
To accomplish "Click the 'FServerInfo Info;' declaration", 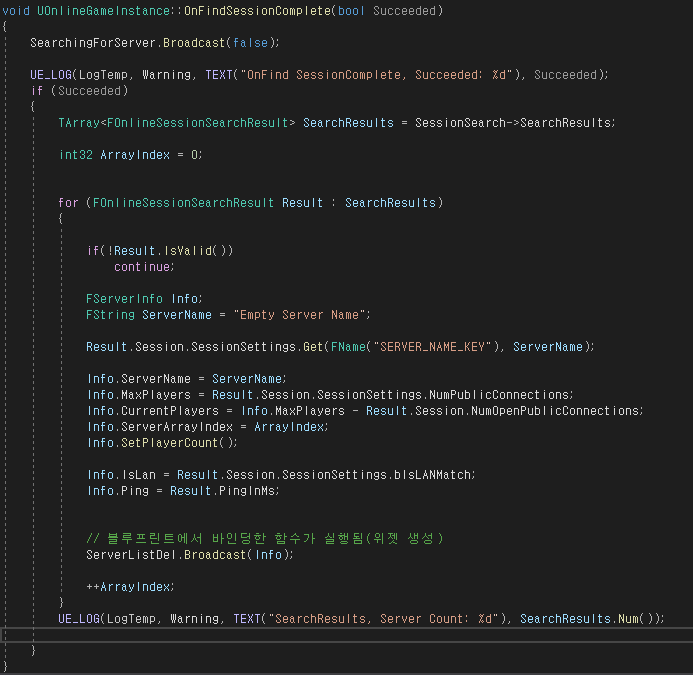I will [144, 299].
